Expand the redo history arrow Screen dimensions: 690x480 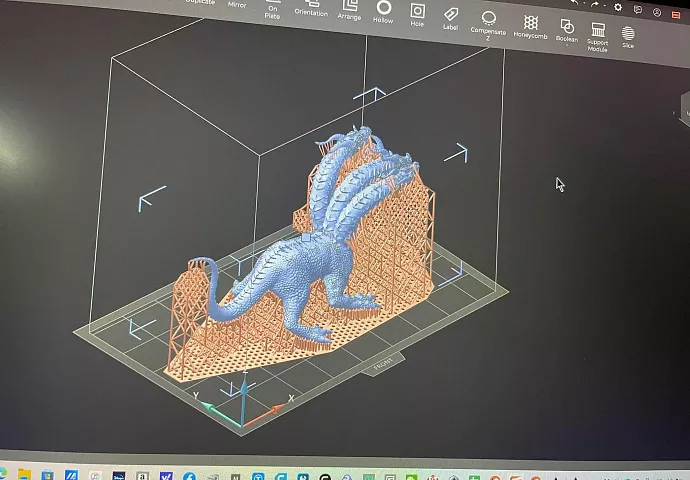tap(605, 6)
